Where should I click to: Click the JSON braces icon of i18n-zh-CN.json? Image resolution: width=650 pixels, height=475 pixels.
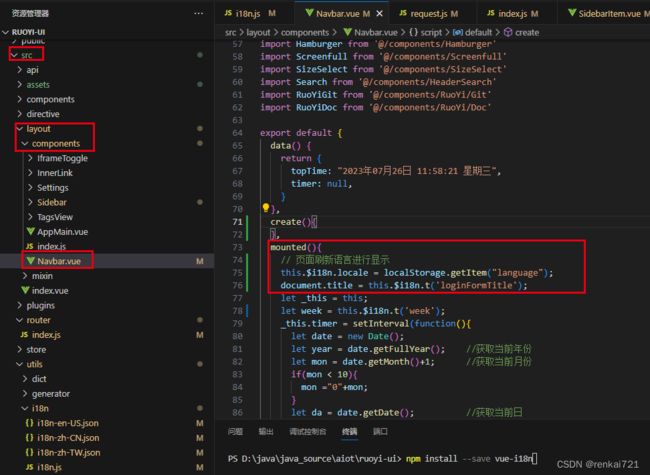point(29,438)
